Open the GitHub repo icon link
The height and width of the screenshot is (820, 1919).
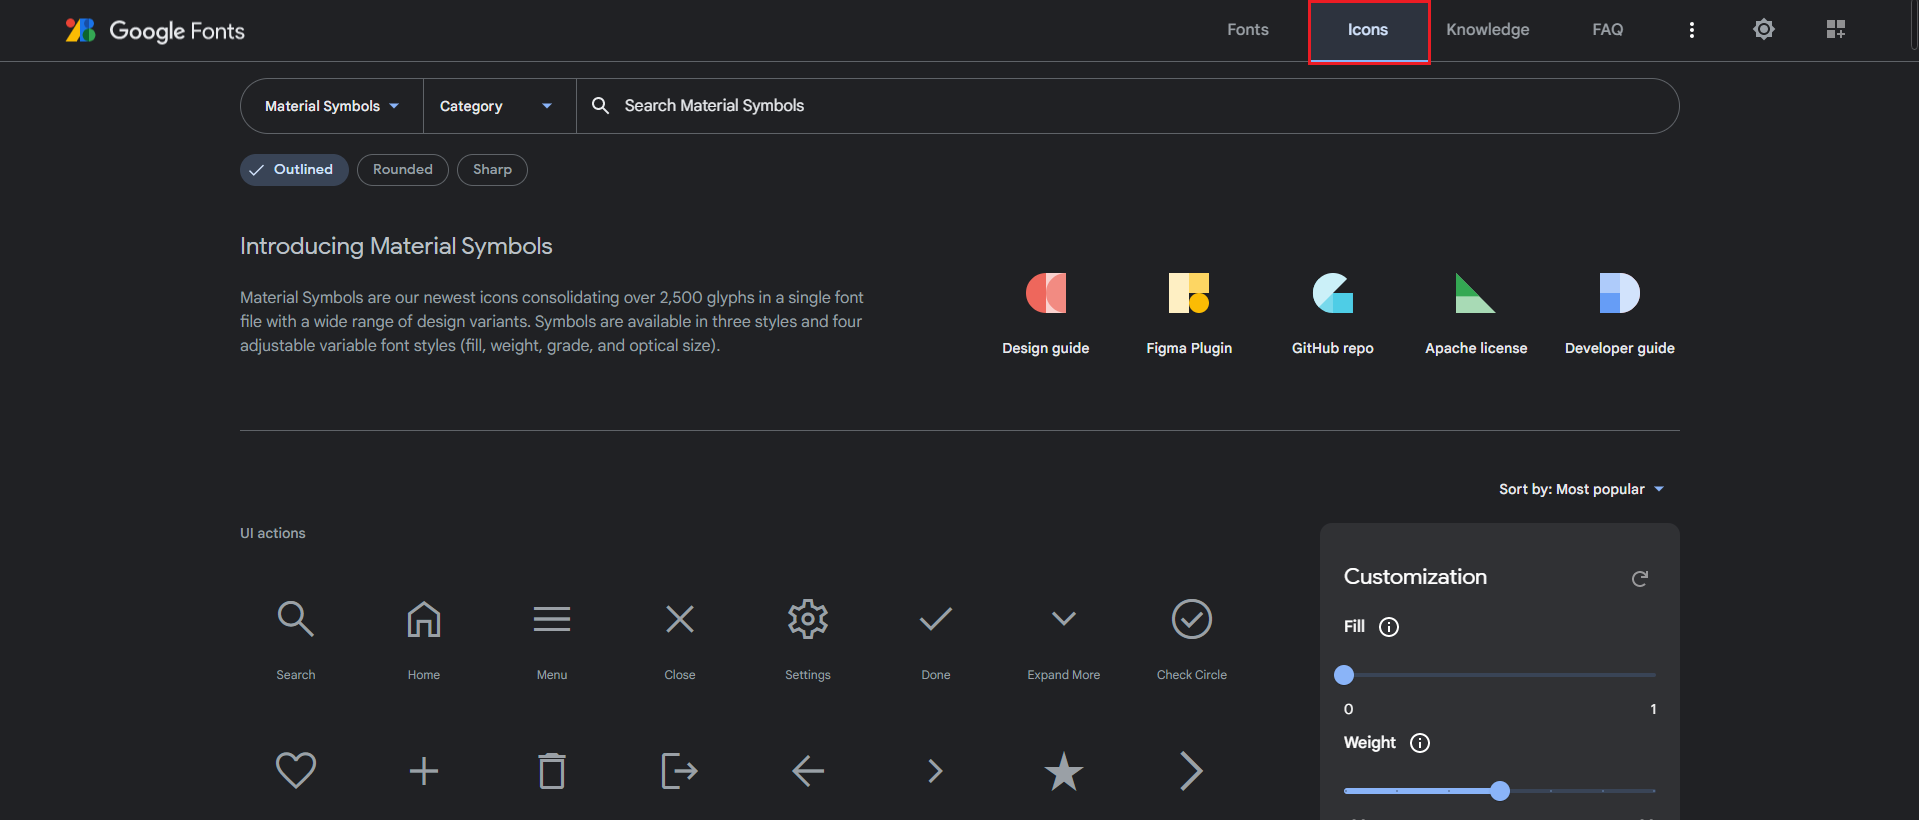pos(1333,293)
